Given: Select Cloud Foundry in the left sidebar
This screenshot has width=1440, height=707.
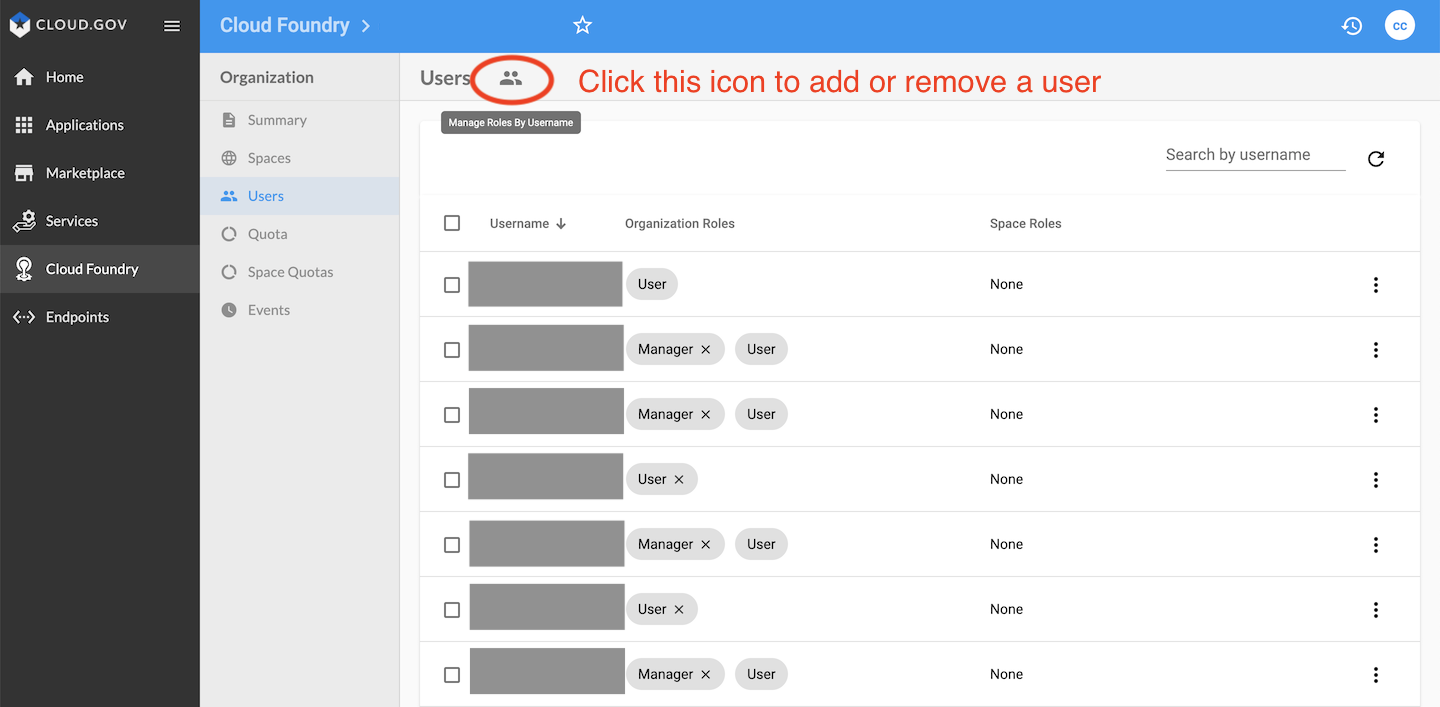Looking at the screenshot, I should point(100,269).
